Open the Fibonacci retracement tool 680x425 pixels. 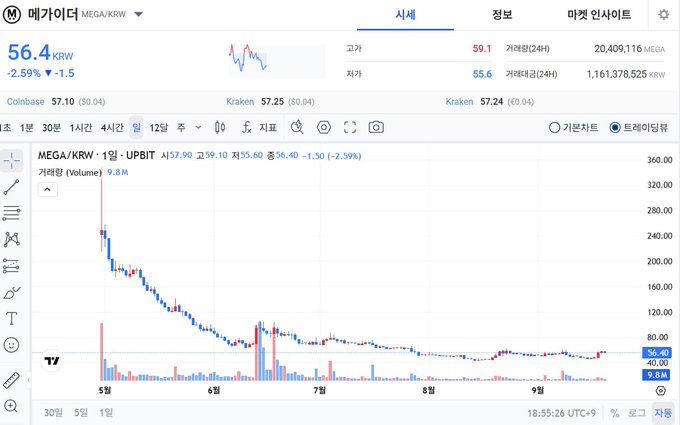12,213
